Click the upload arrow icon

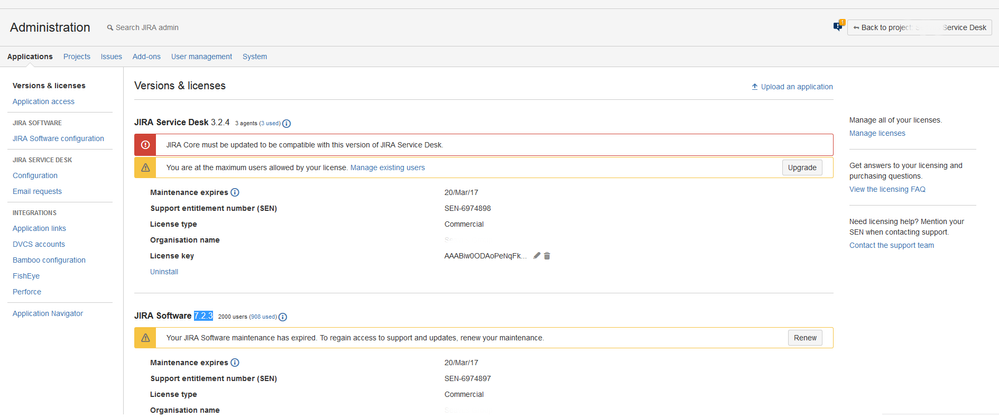click(x=754, y=87)
